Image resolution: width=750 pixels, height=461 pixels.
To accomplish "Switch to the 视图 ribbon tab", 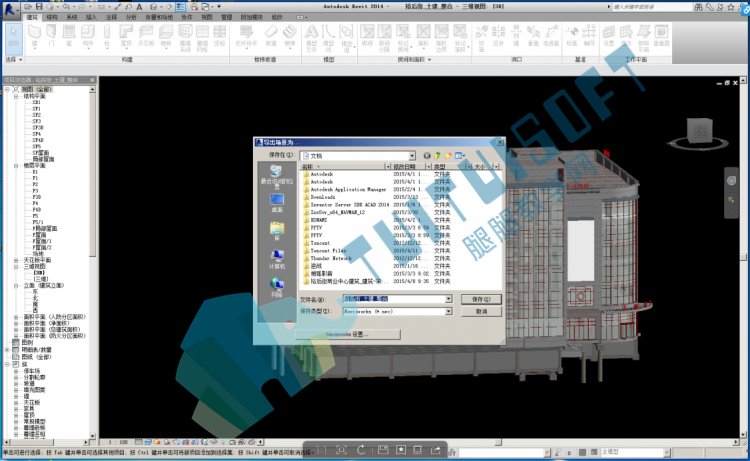I will point(207,17).
